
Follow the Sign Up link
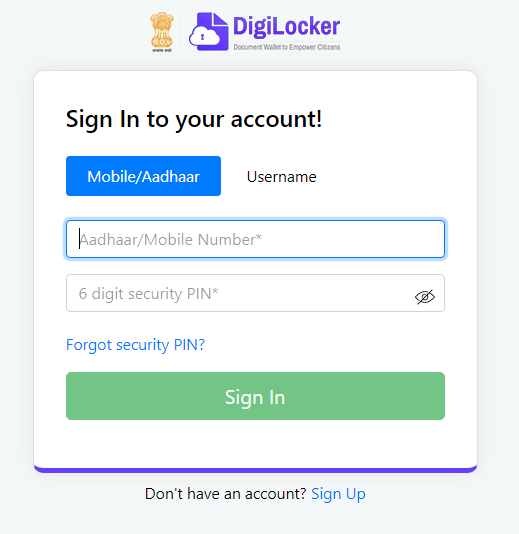click(338, 494)
